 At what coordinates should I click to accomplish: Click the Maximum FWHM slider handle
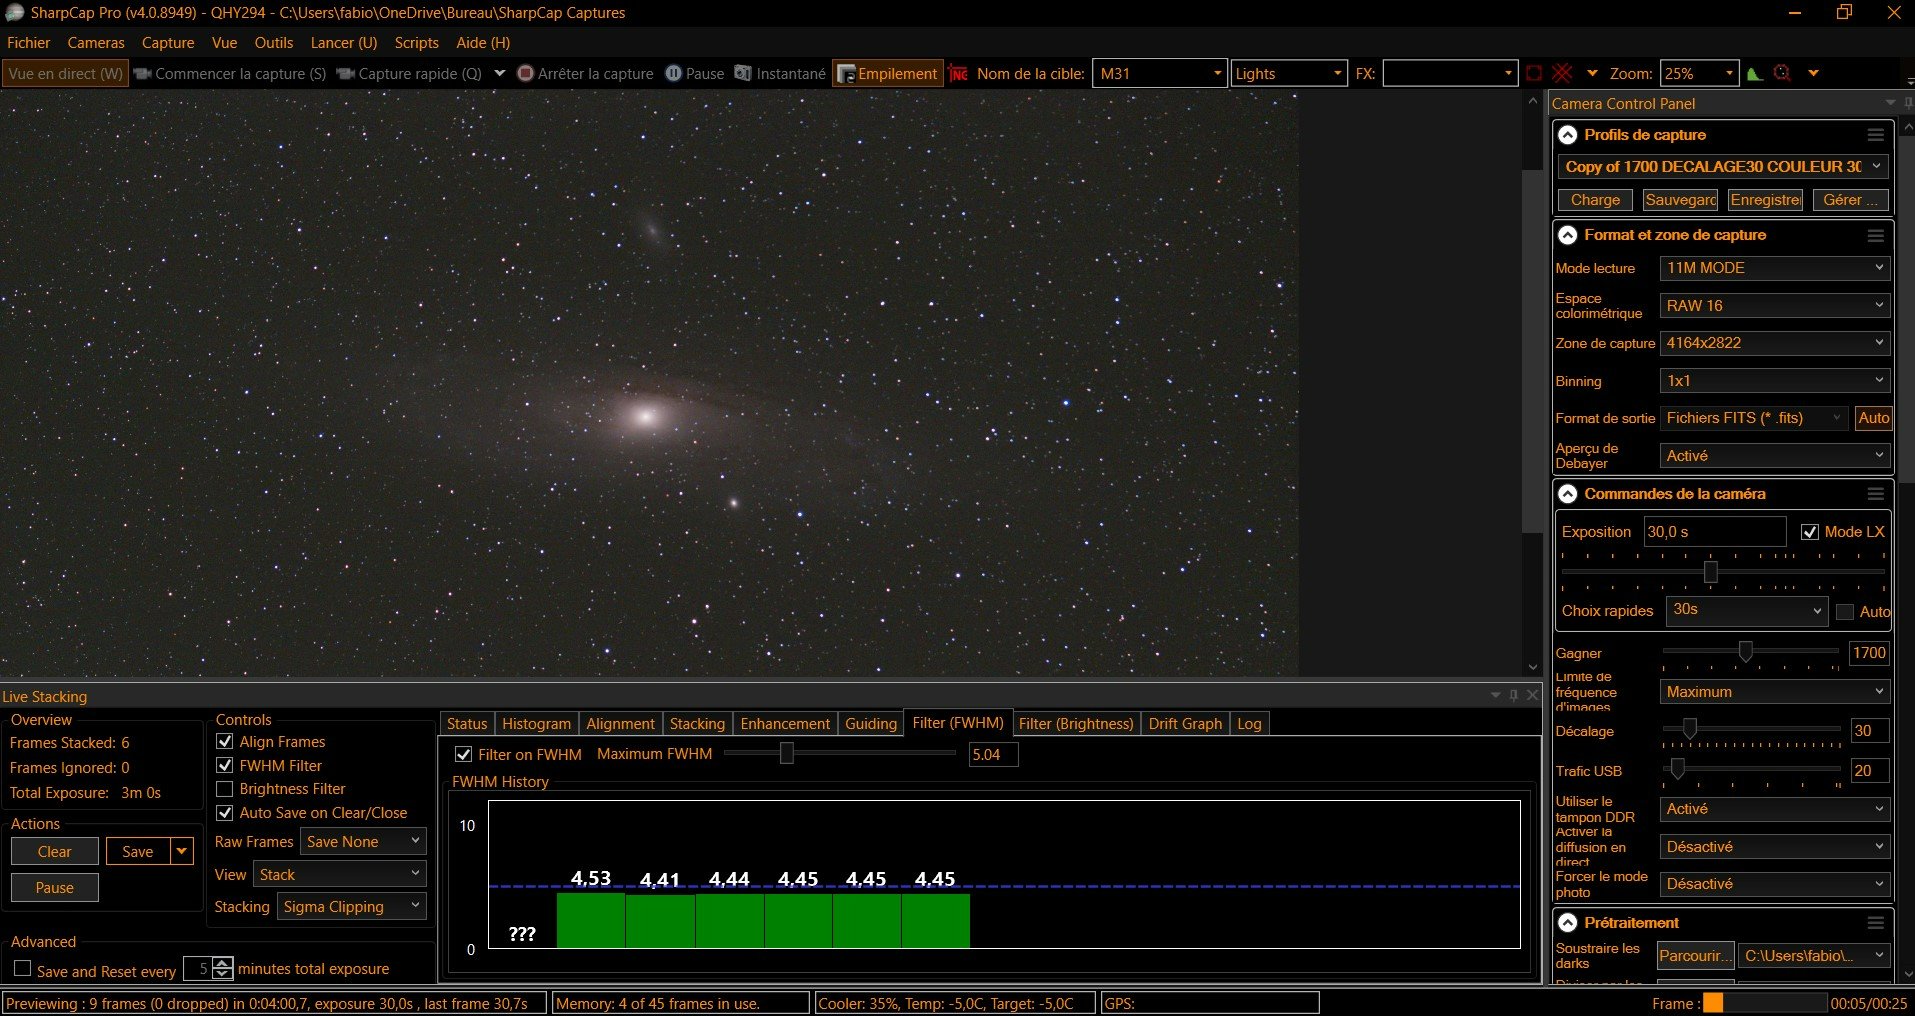point(787,753)
